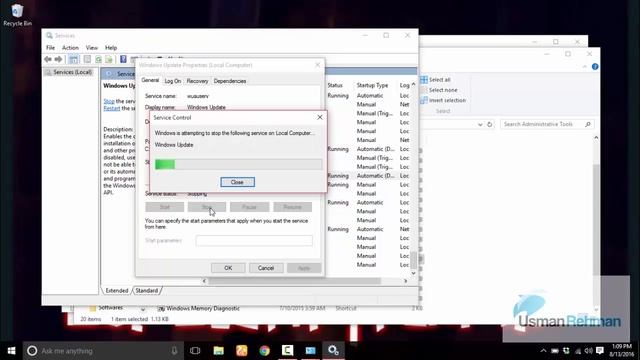Click Cancel in Windows Update Properties
This screenshot has height=360, width=640.
point(266,268)
